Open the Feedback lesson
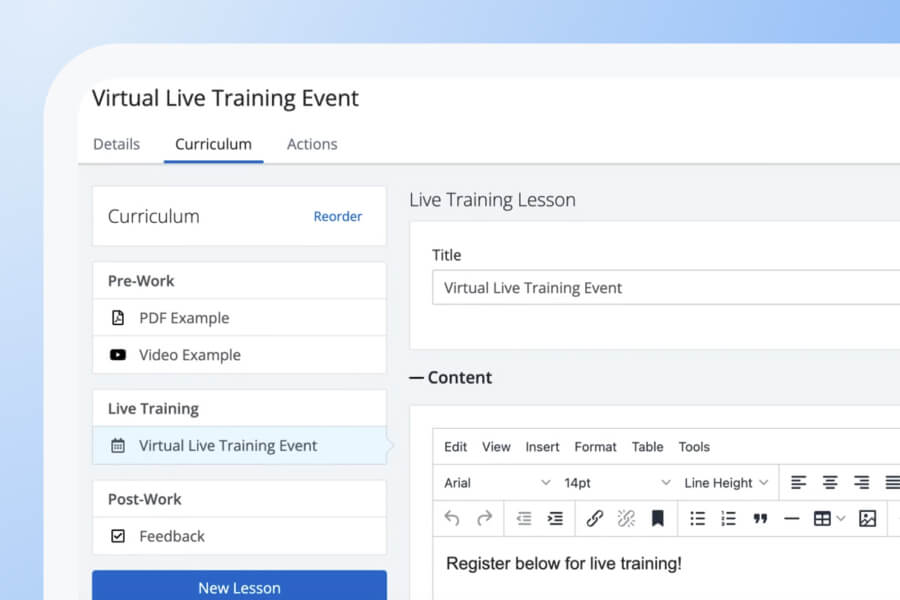 coord(239,536)
